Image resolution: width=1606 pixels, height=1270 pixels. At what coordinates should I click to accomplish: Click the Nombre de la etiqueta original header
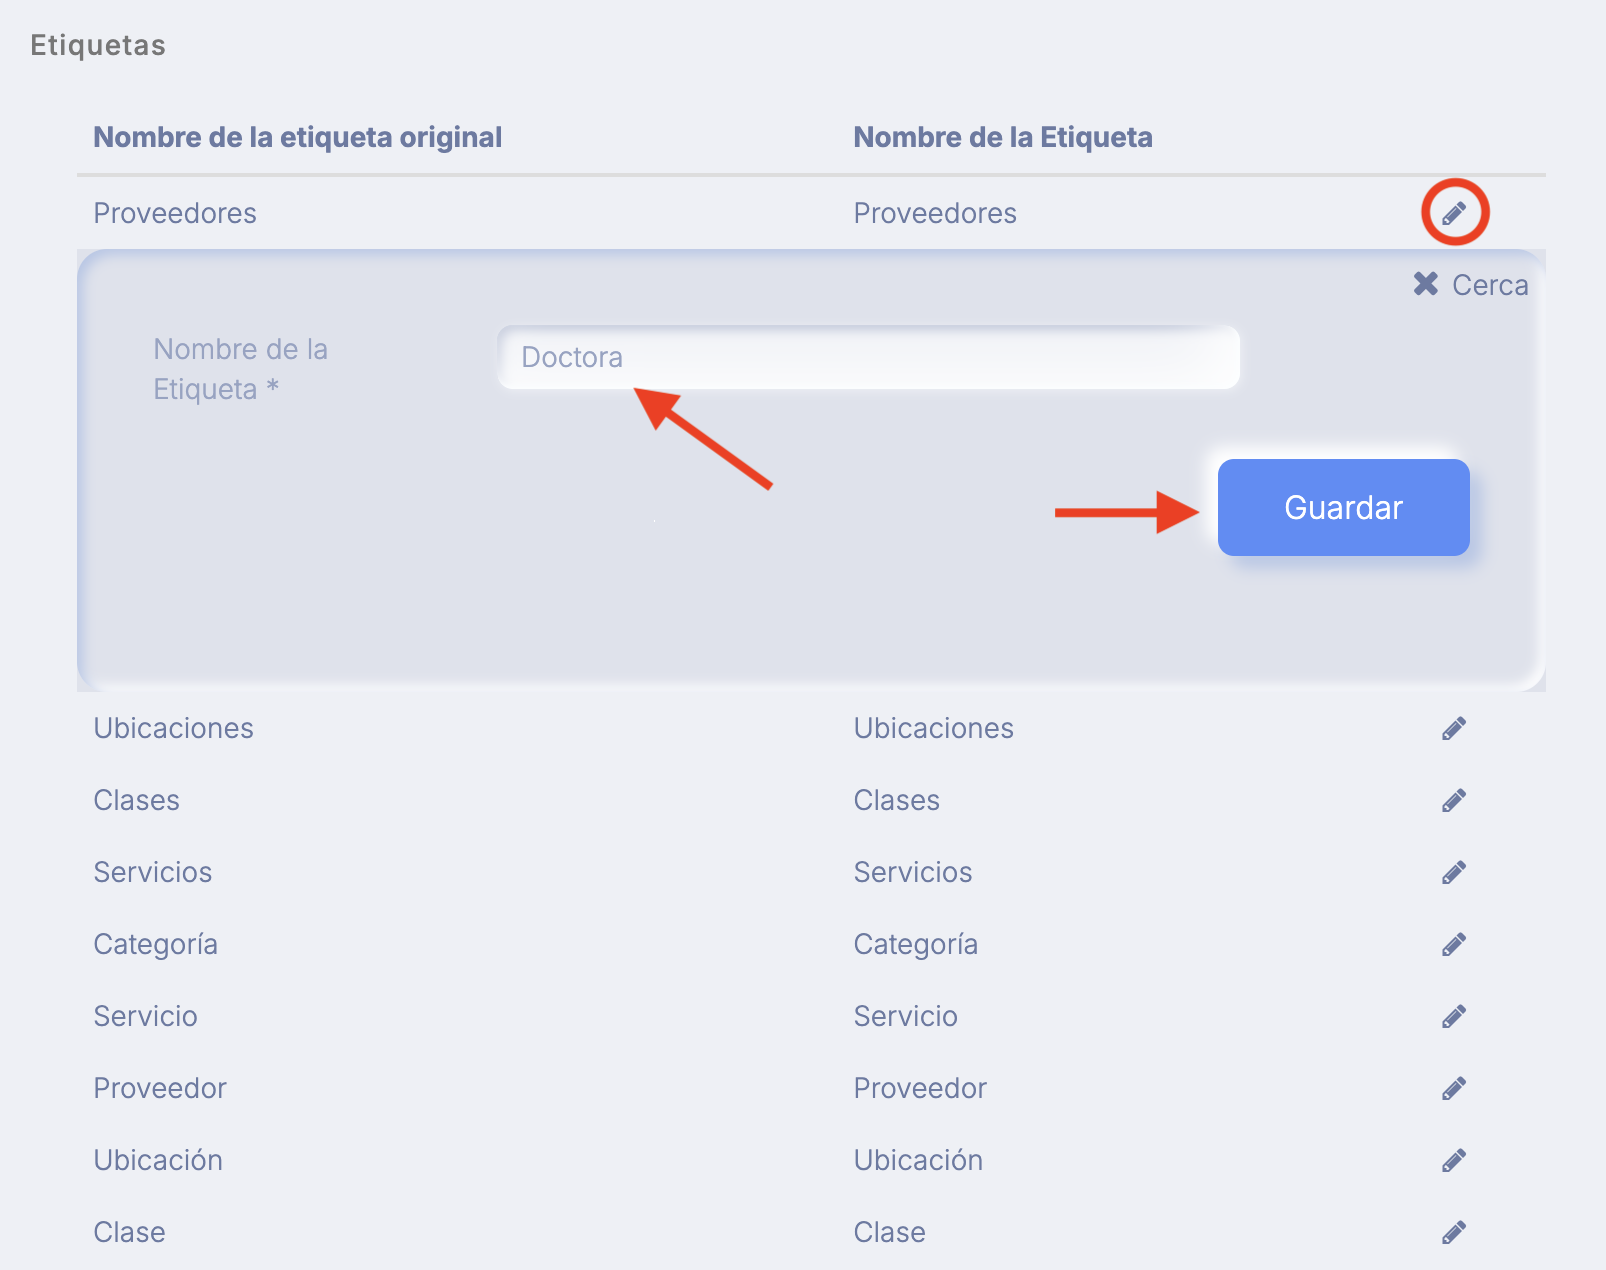298,137
